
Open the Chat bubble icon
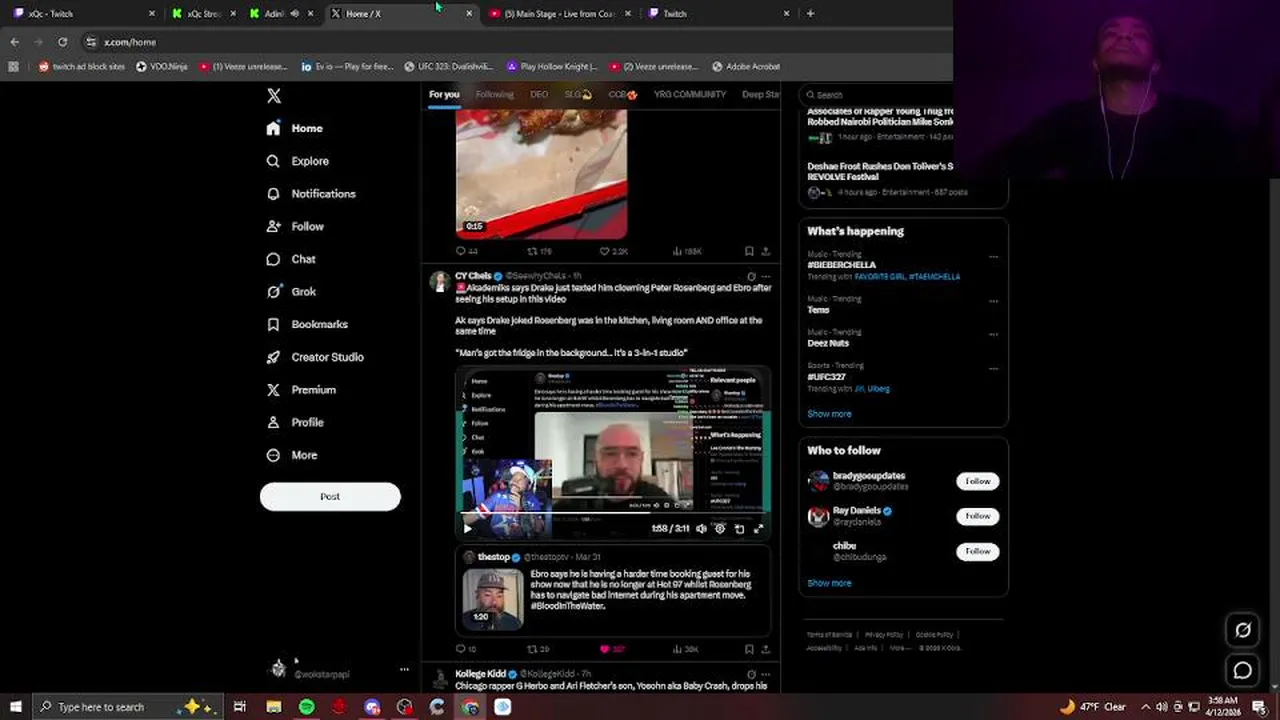pyautogui.click(x=273, y=259)
